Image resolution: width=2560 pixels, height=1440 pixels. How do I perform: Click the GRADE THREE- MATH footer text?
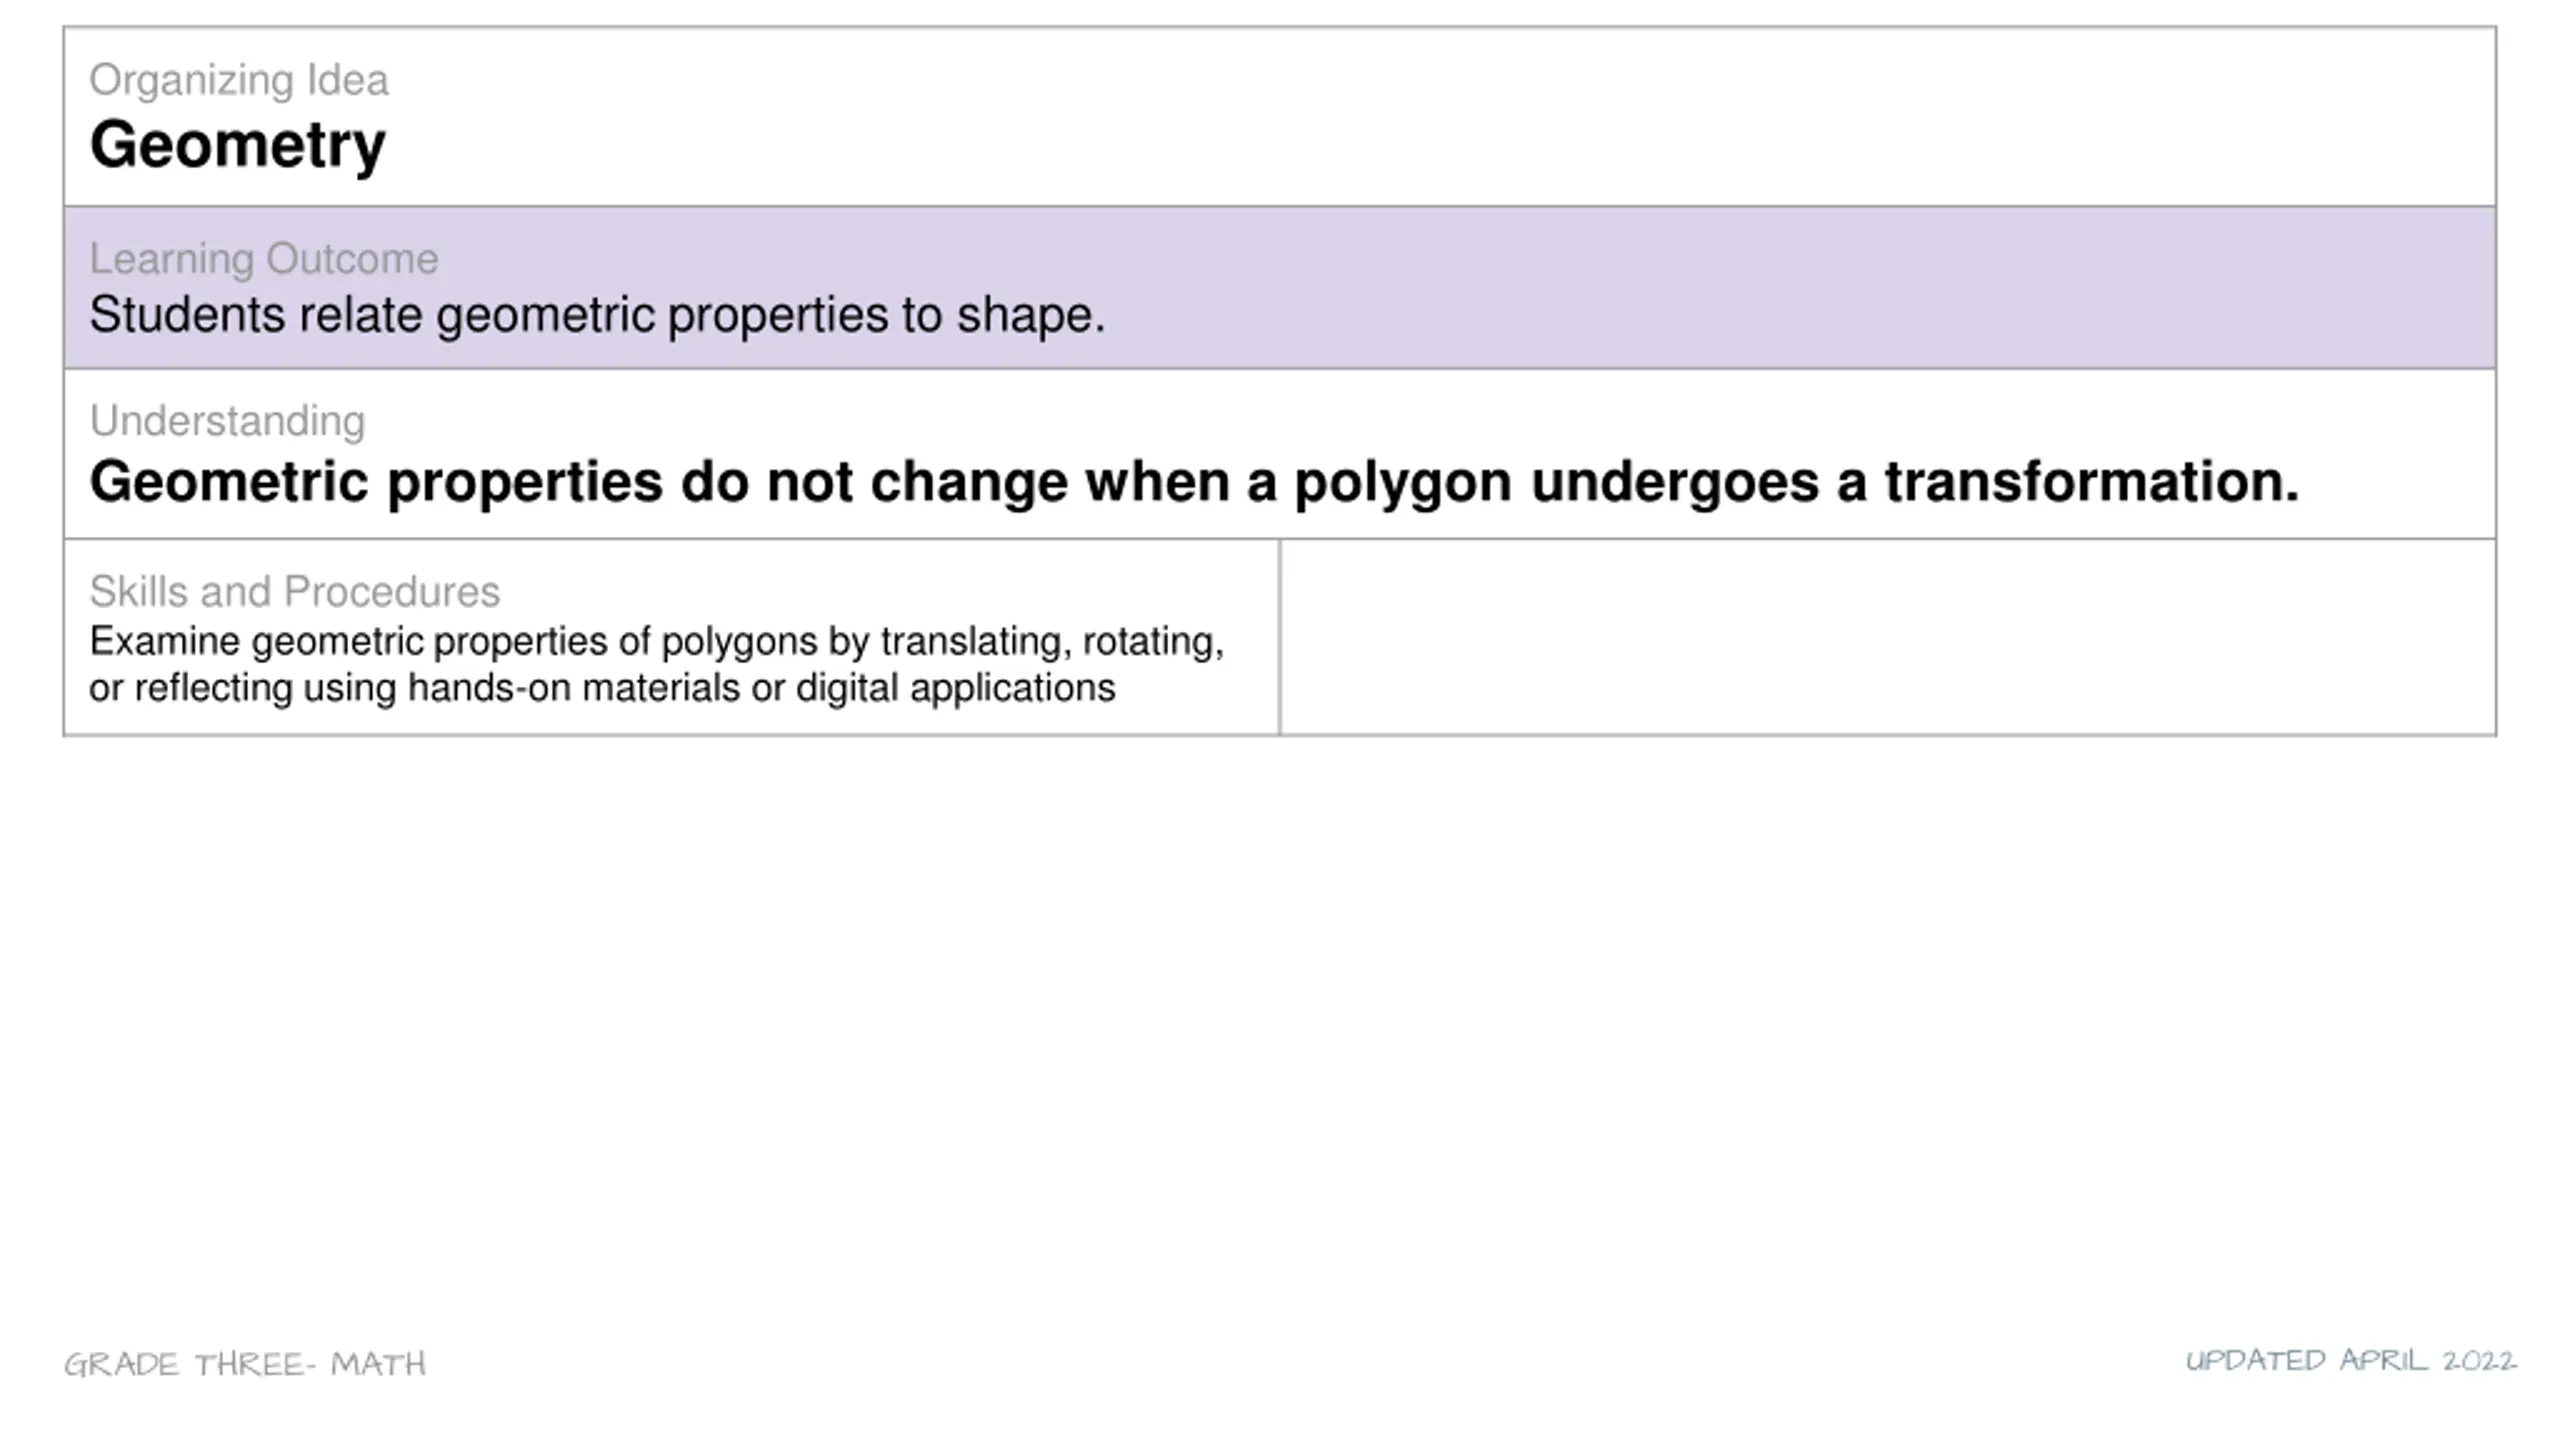click(245, 1364)
